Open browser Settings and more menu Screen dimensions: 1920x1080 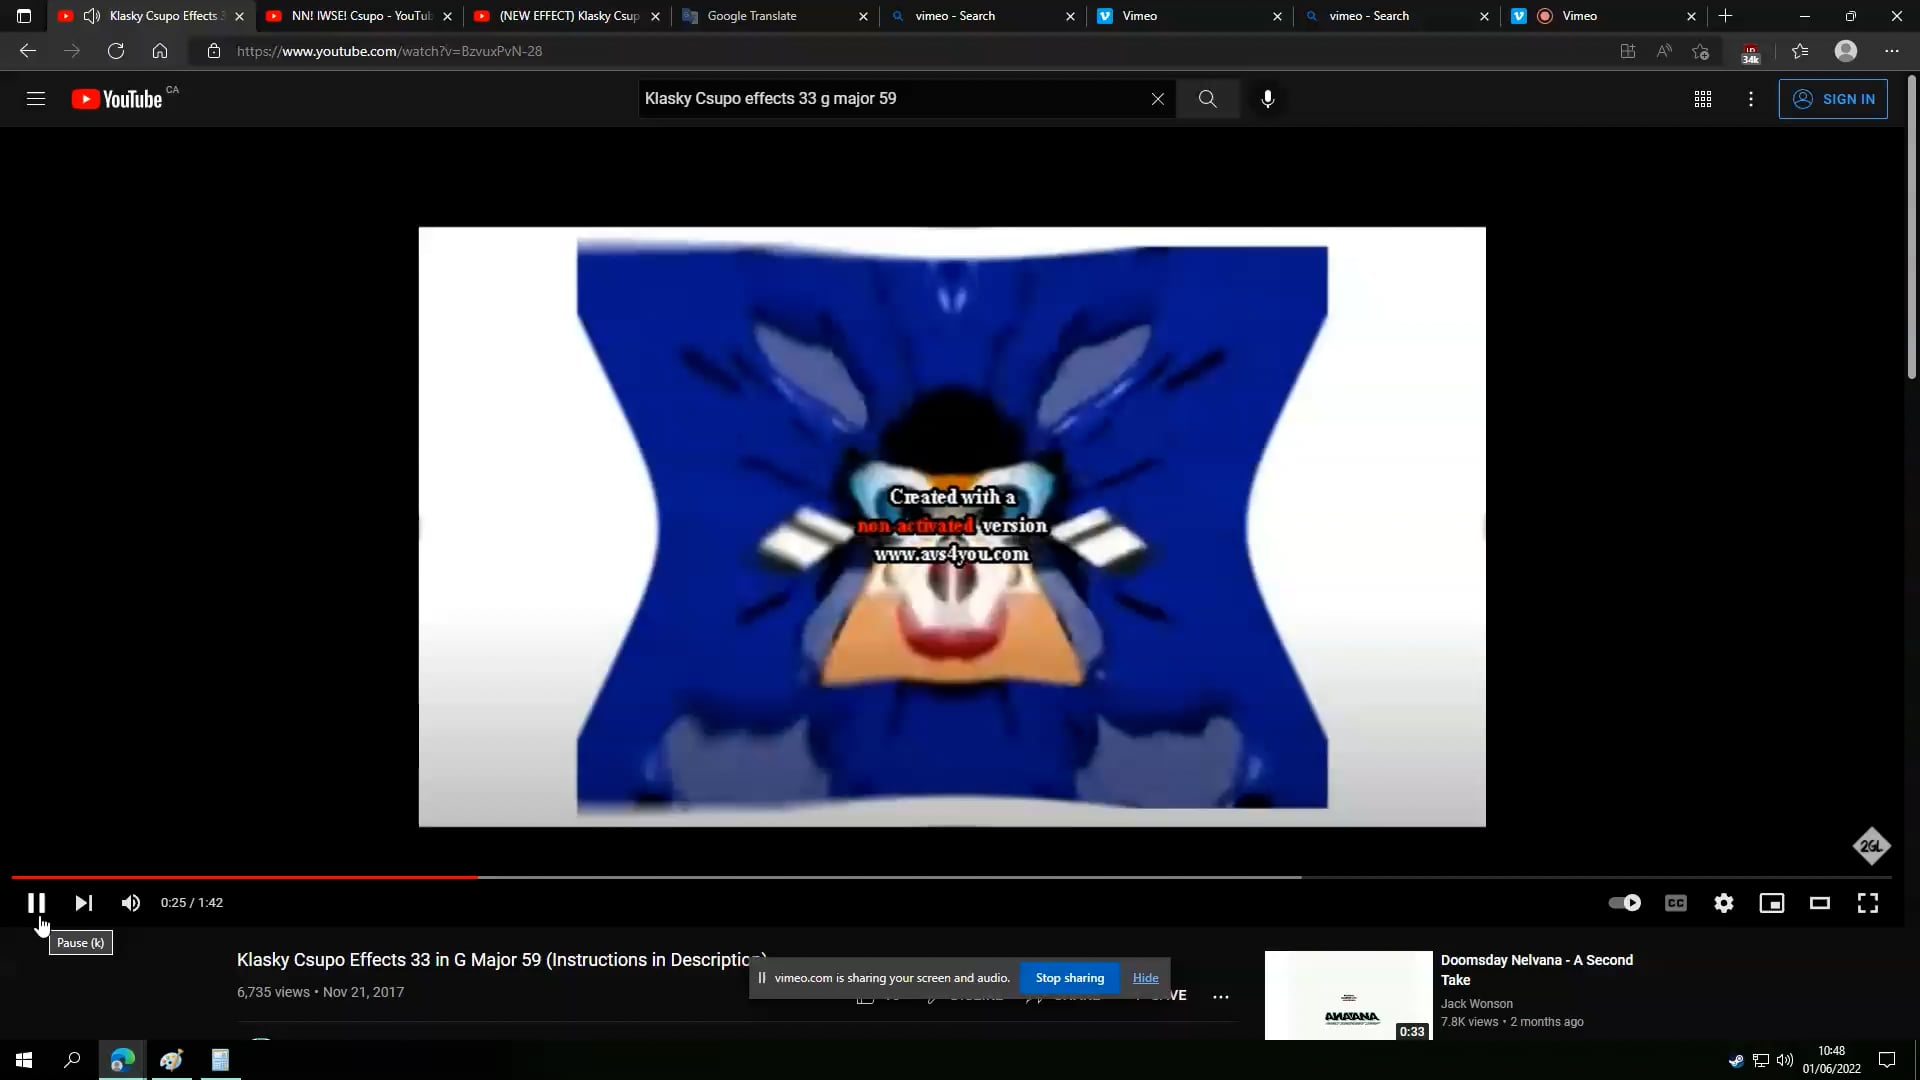[1892, 51]
